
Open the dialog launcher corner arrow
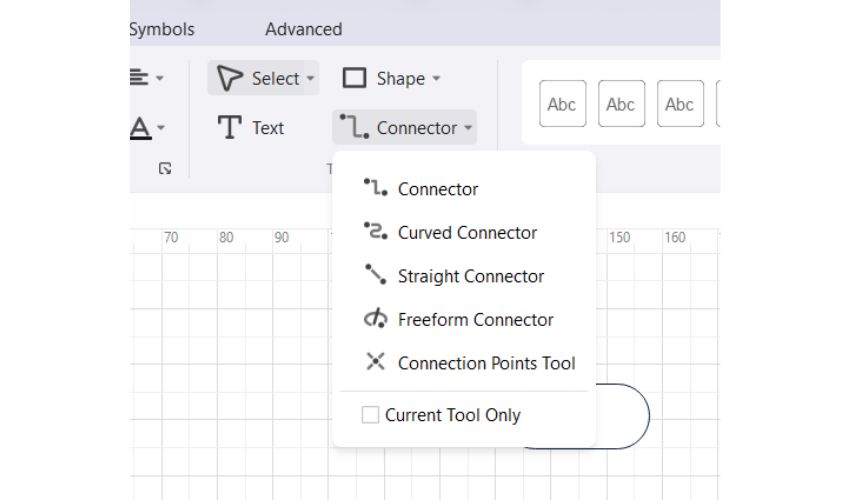coord(165,170)
